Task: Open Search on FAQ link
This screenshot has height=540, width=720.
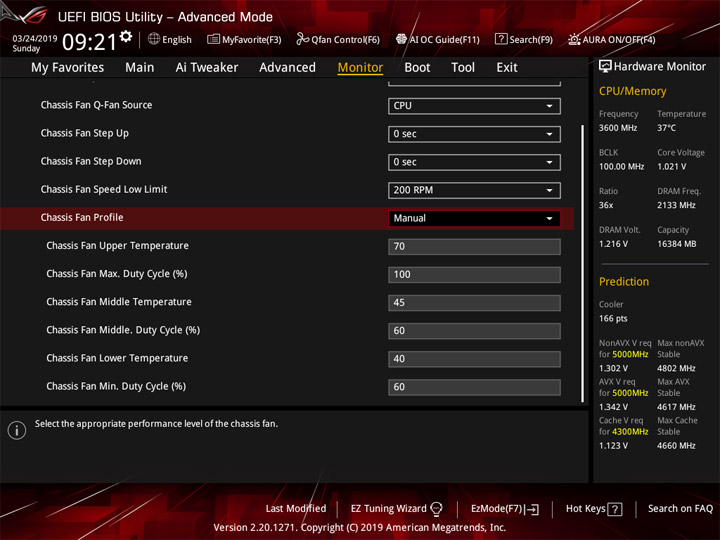Action: click(680, 509)
